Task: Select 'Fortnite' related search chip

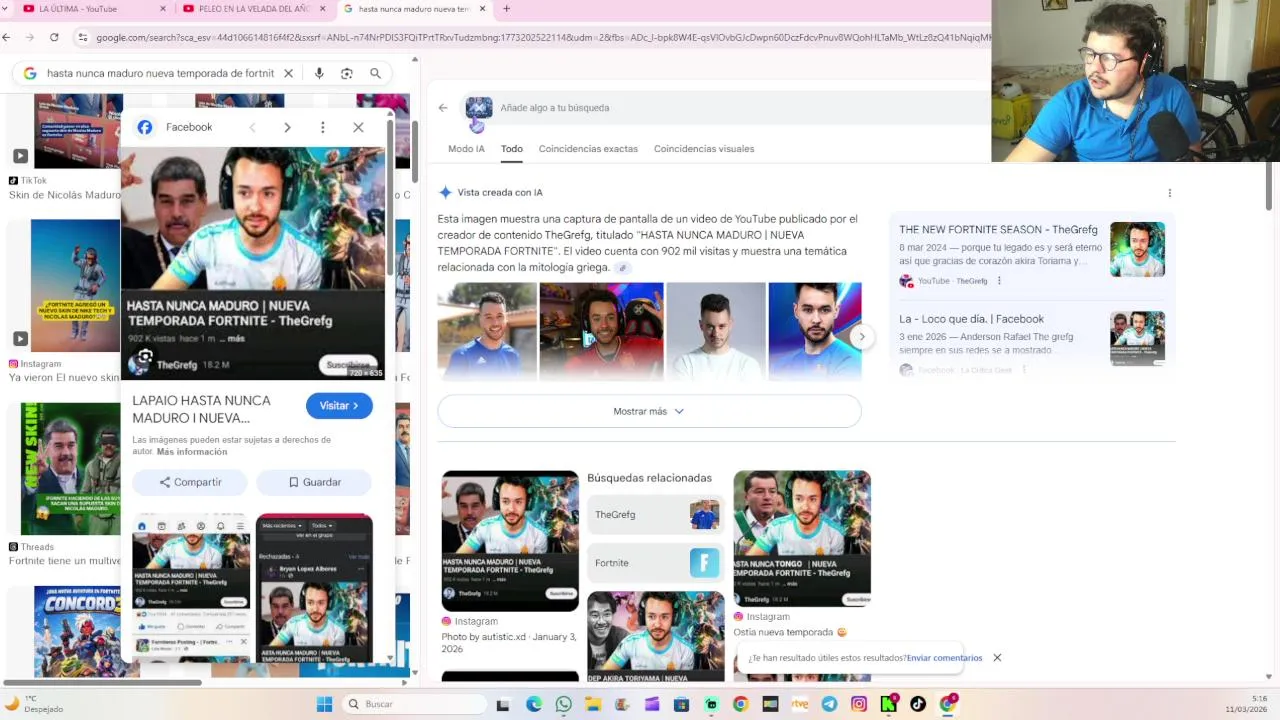Action: (x=654, y=563)
